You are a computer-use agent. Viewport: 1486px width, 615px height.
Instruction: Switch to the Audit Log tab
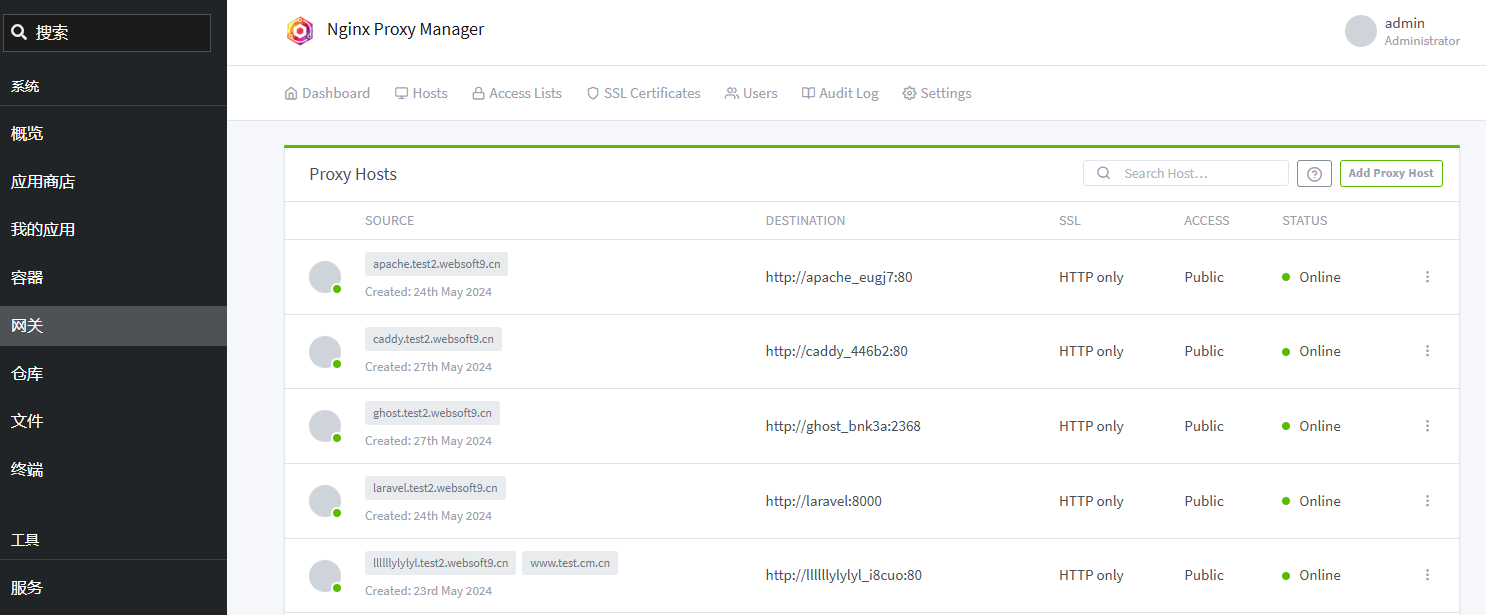(840, 93)
